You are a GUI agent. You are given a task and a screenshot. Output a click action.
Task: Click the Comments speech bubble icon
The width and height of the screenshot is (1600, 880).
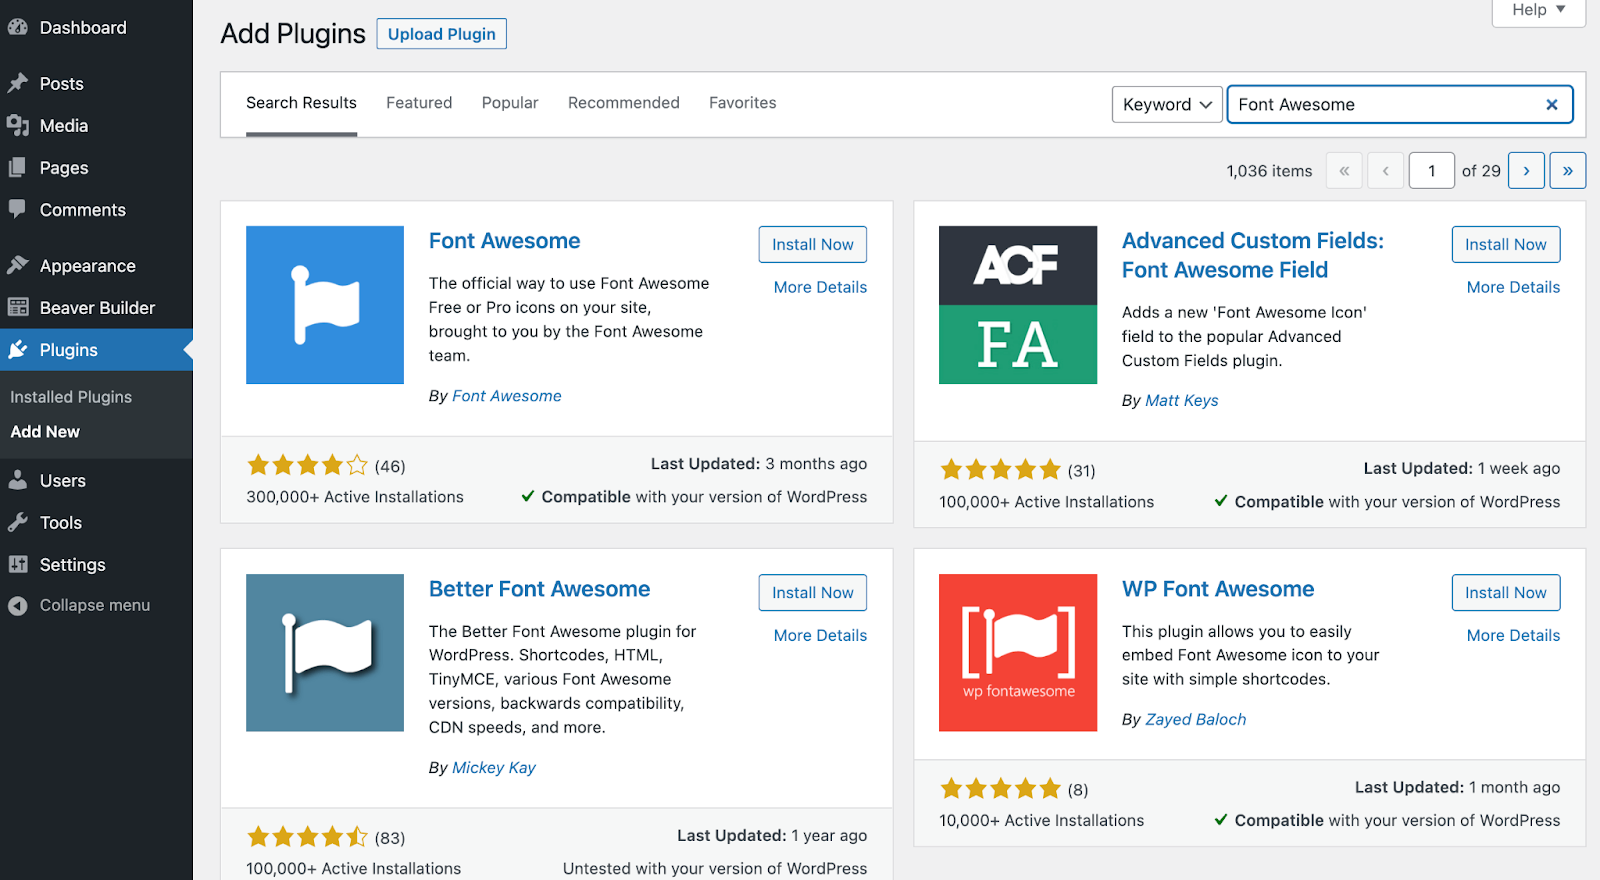[17, 209]
